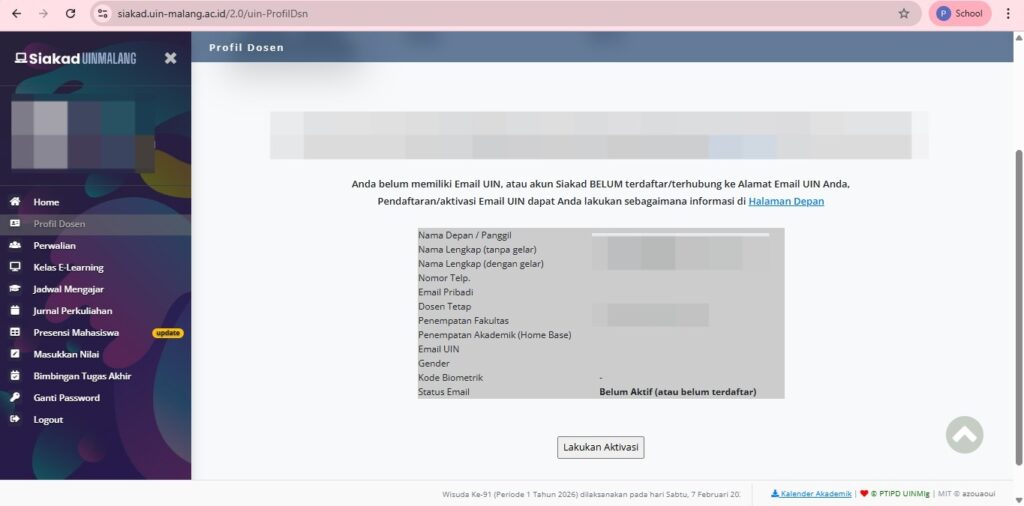The width and height of the screenshot is (1024, 506).
Task: Click the Kelas E-Learning monitor icon
Action: pyautogui.click(x=15, y=268)
